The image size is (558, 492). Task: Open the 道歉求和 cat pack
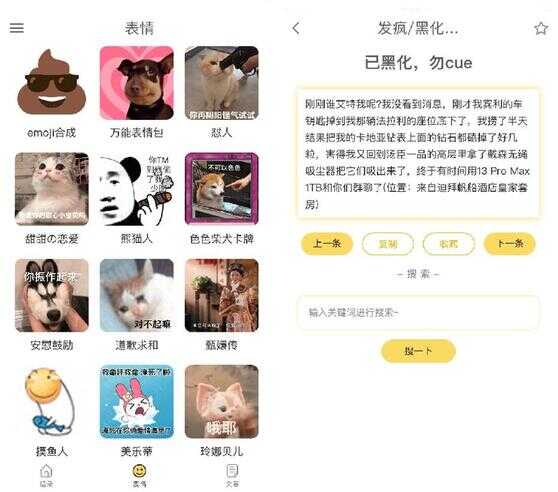[x=137, y=295]
